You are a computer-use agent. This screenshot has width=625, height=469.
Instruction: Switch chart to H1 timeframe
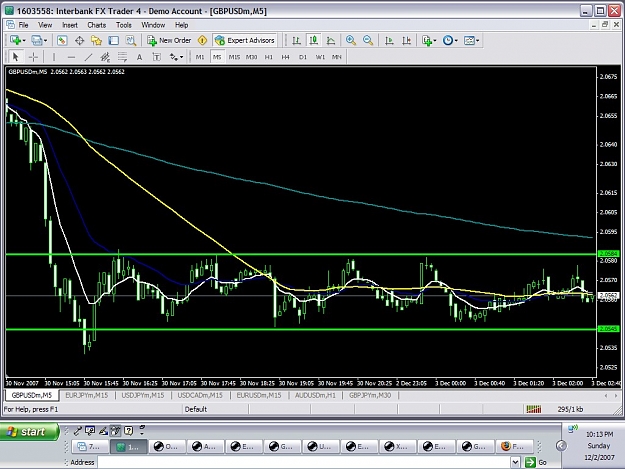(269, 57)
